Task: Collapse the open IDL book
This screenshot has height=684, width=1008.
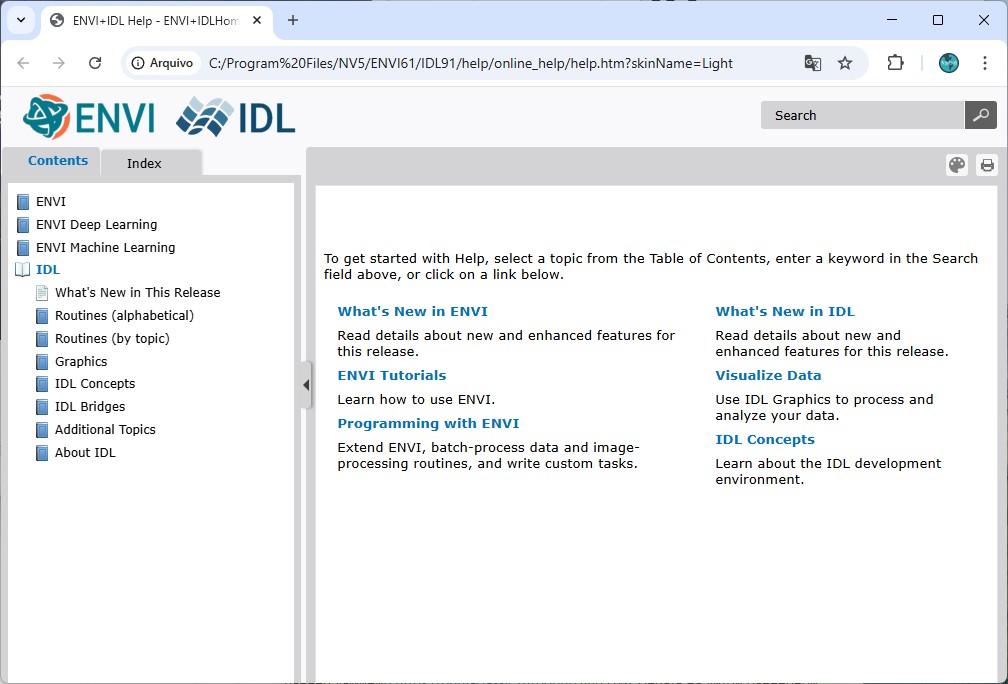Action: (47, 270)
